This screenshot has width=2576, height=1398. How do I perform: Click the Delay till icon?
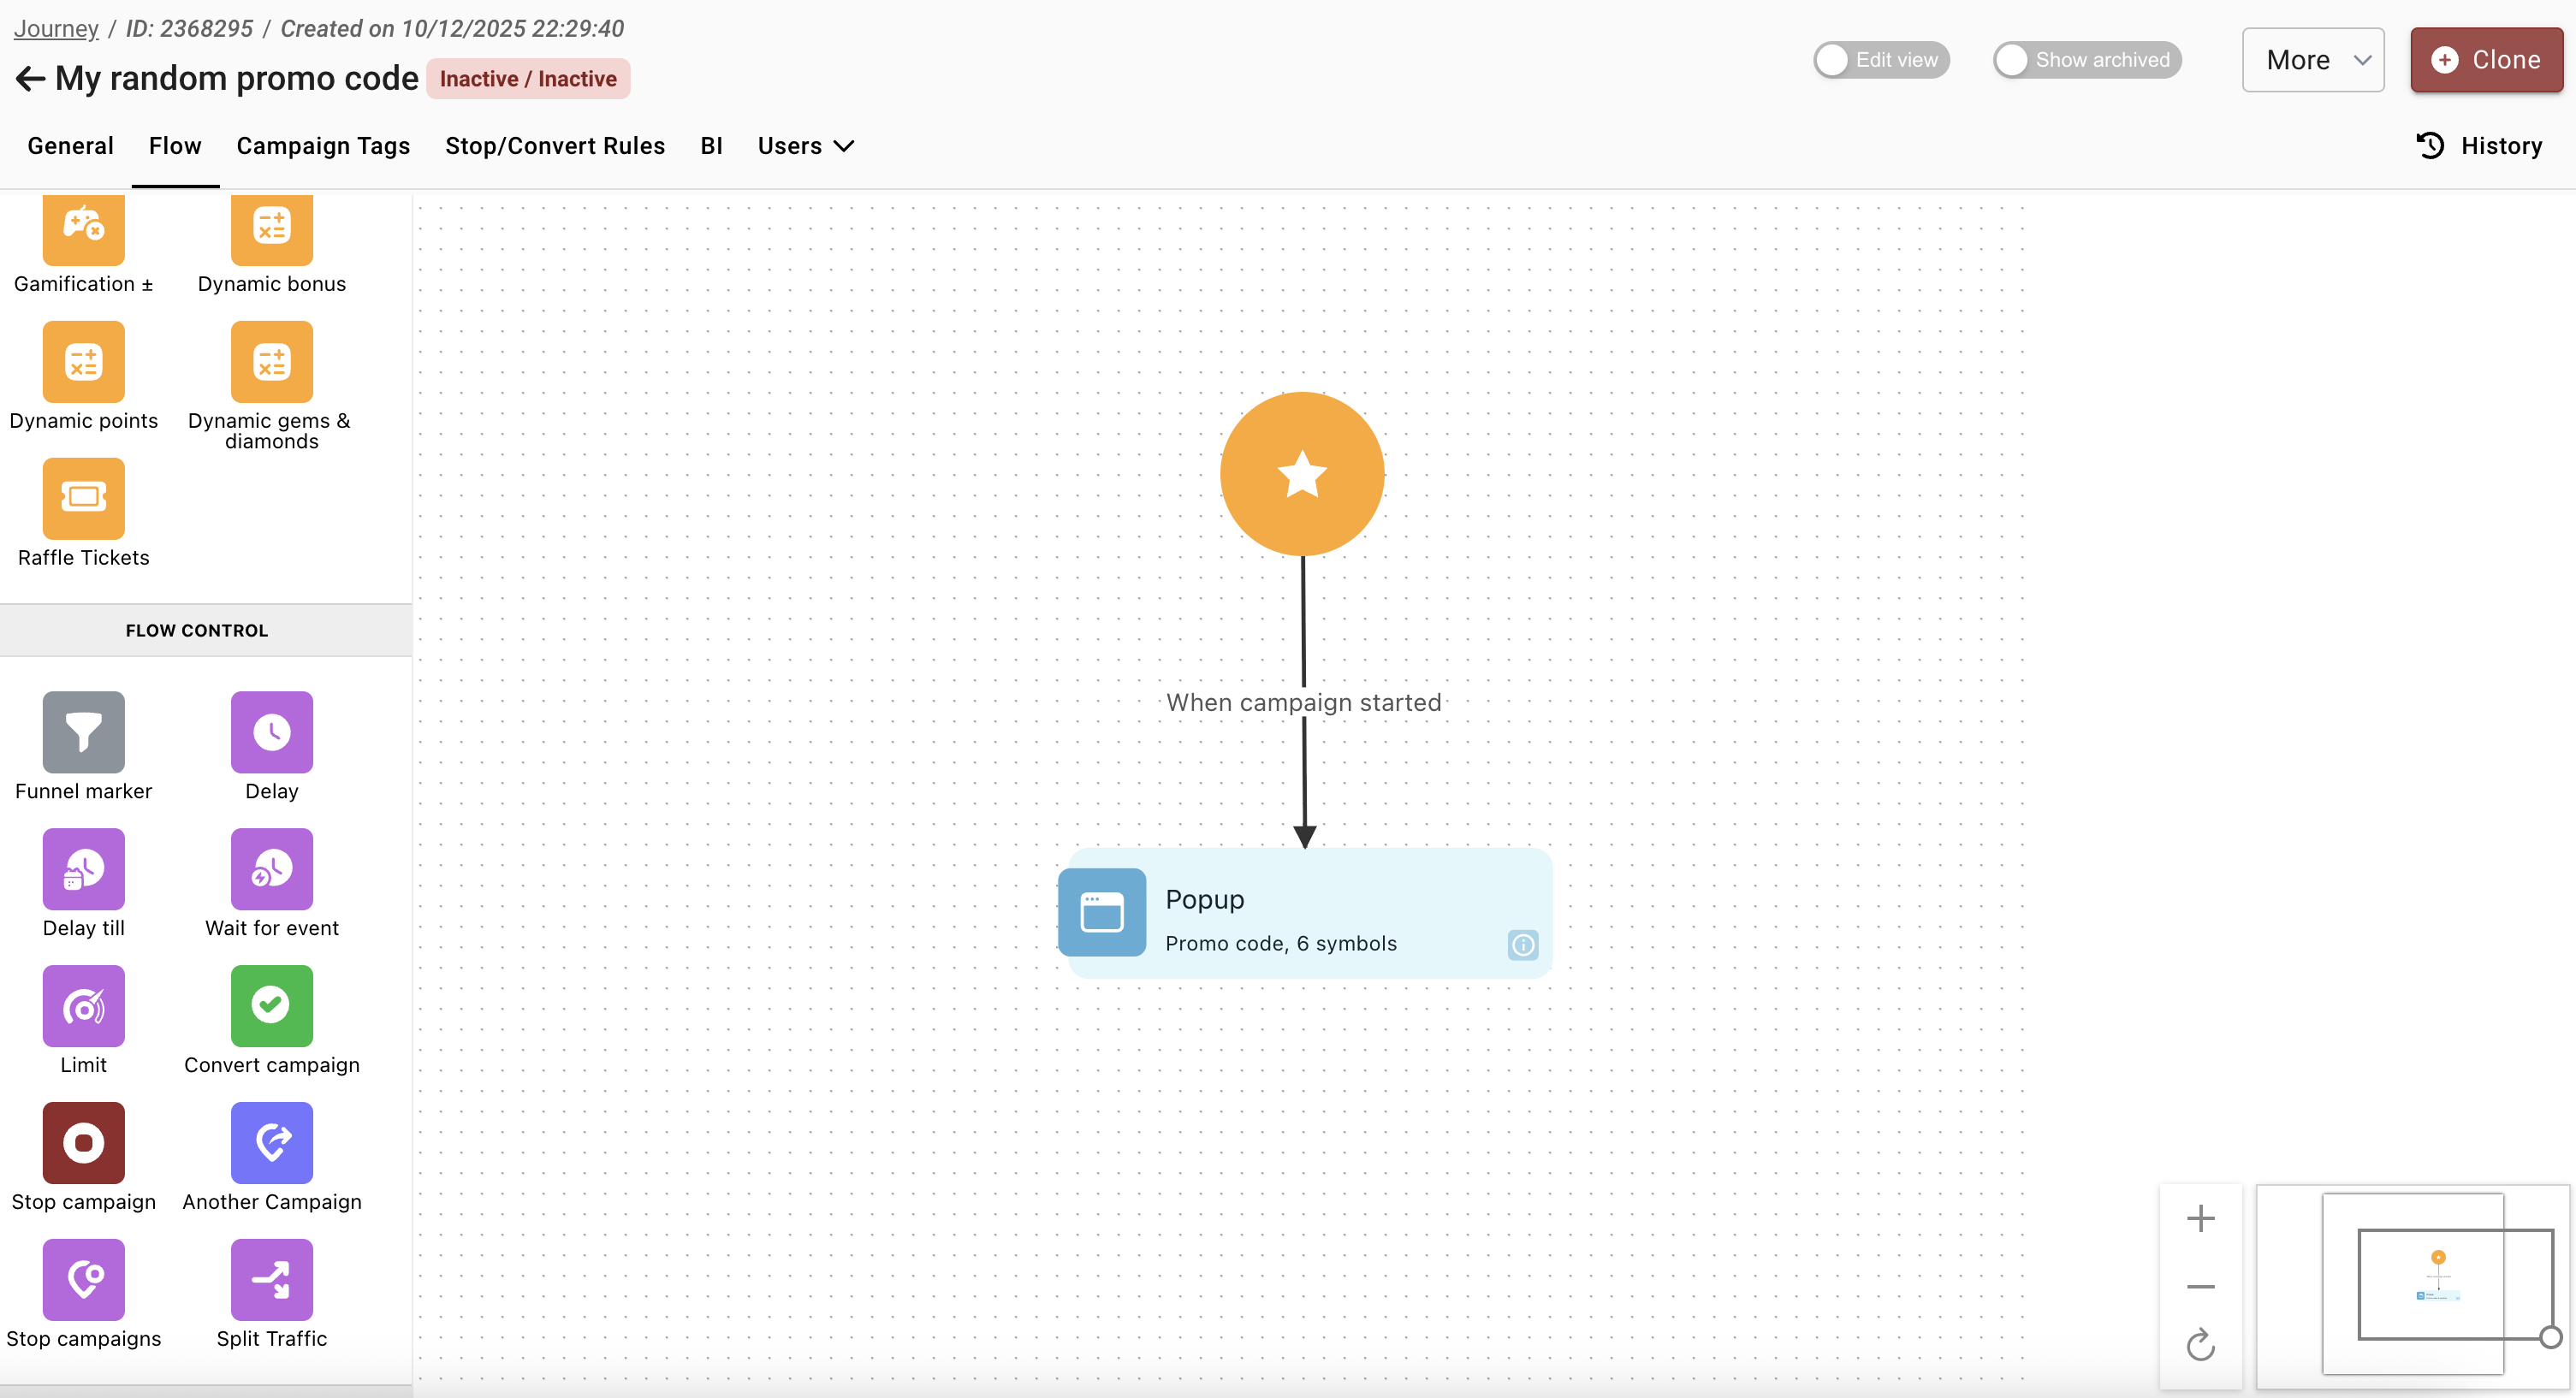83,868
